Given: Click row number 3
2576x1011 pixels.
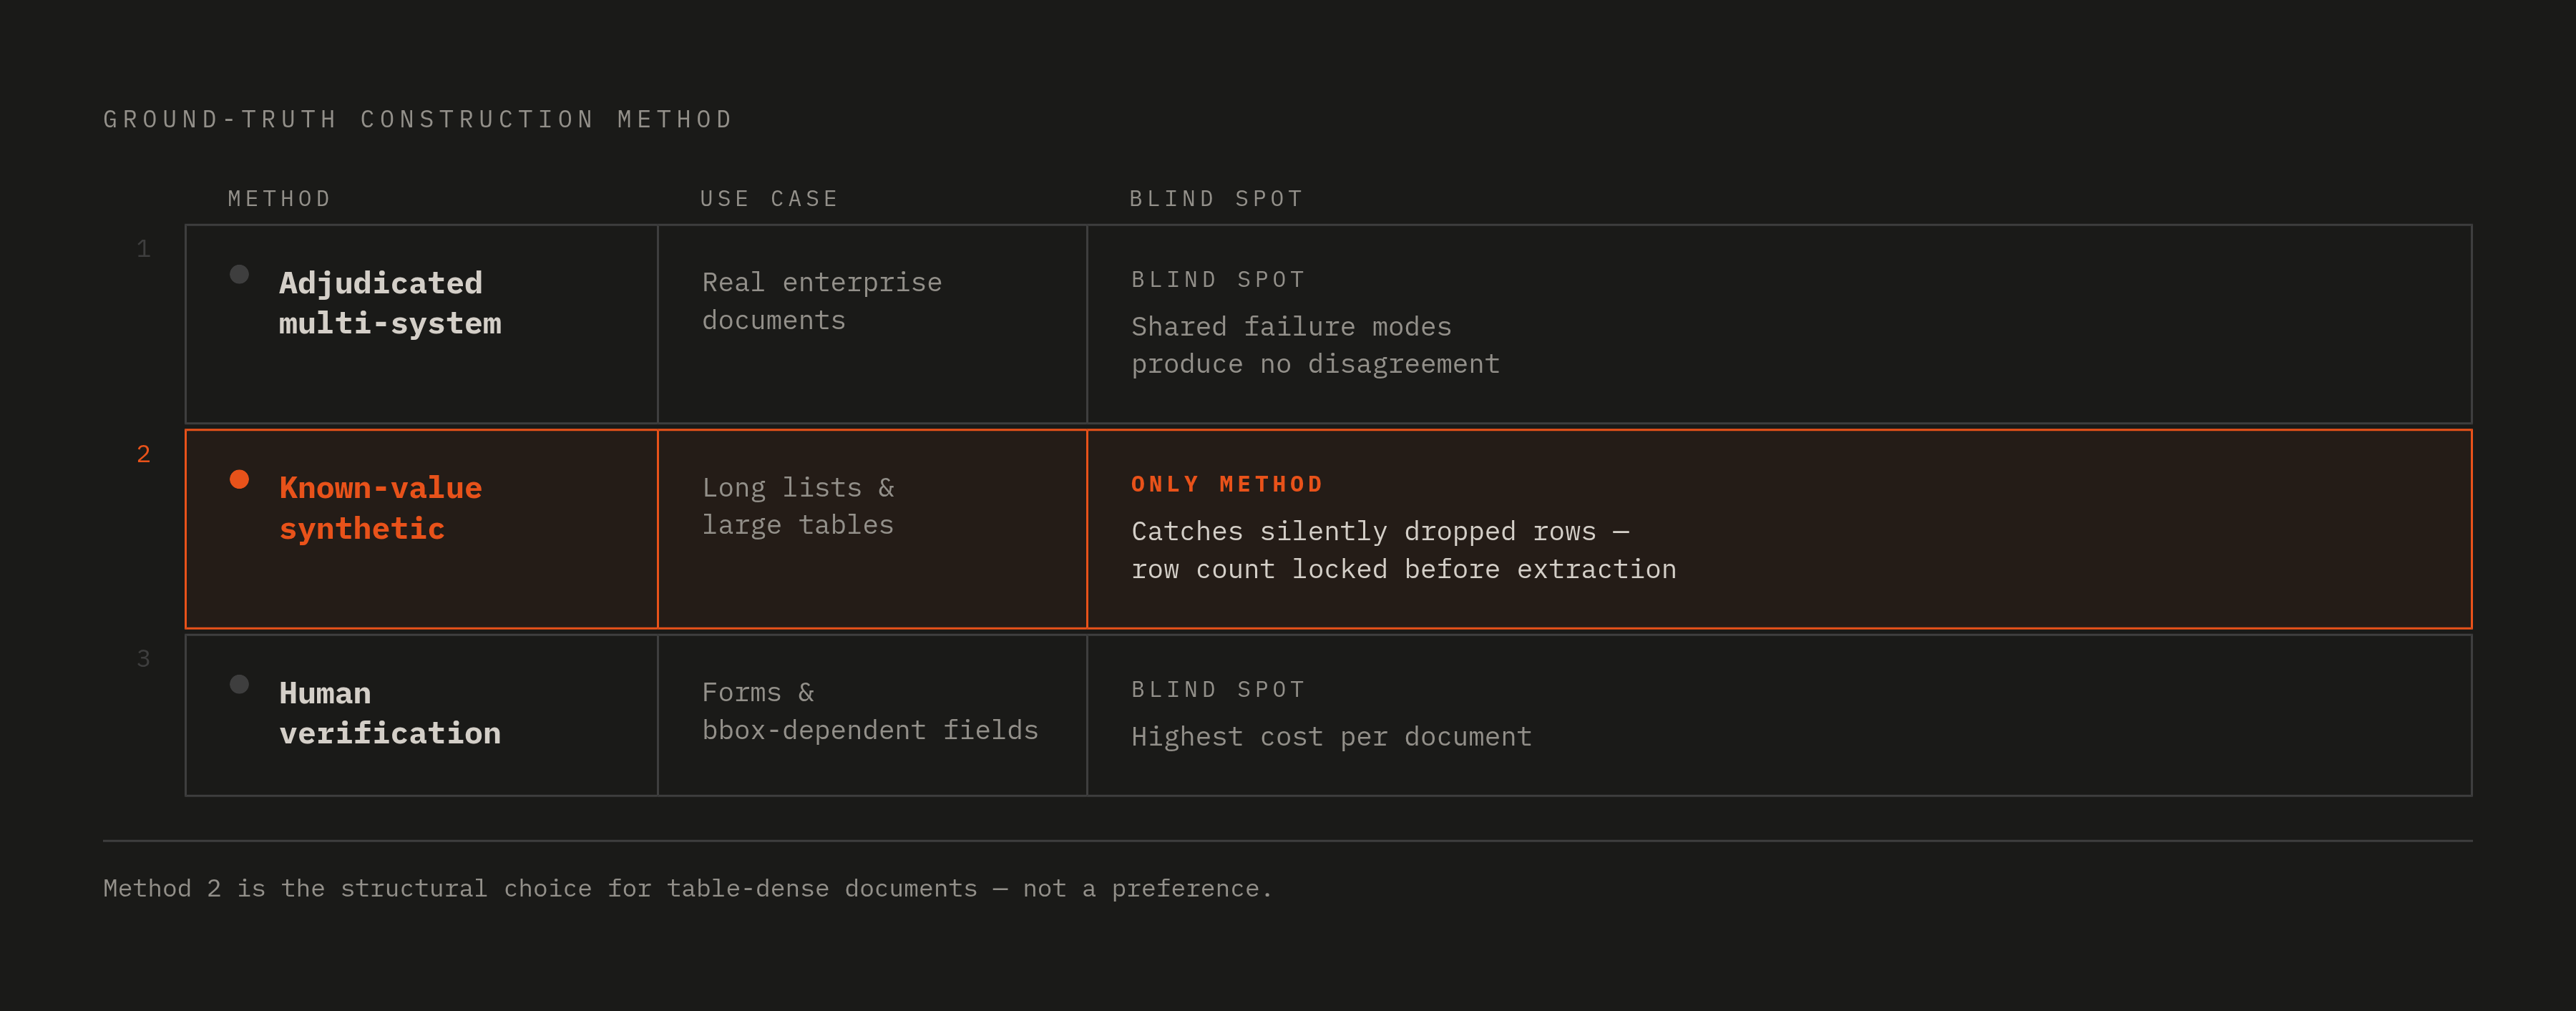Looking at the screenshot, I should (144, 659).
